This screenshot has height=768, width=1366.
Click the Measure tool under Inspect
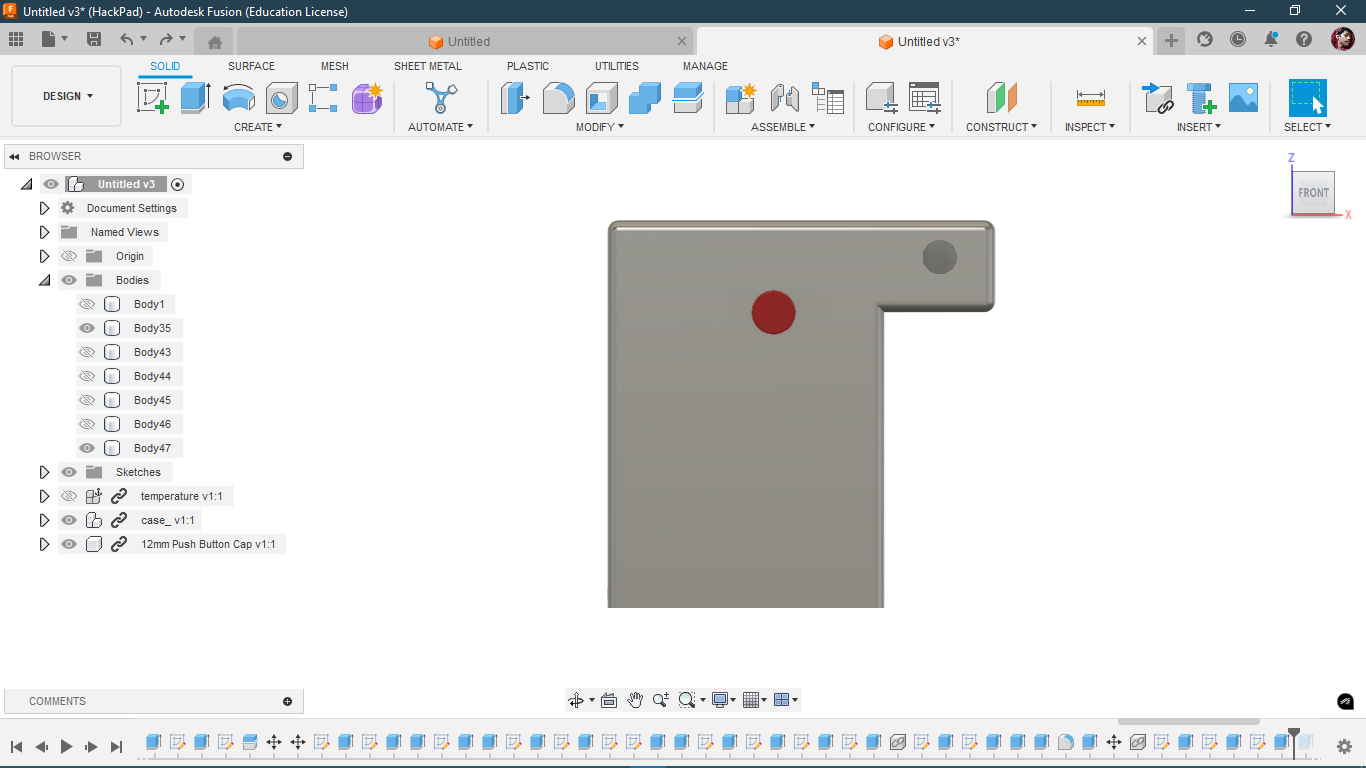[x=1090, y=98]
